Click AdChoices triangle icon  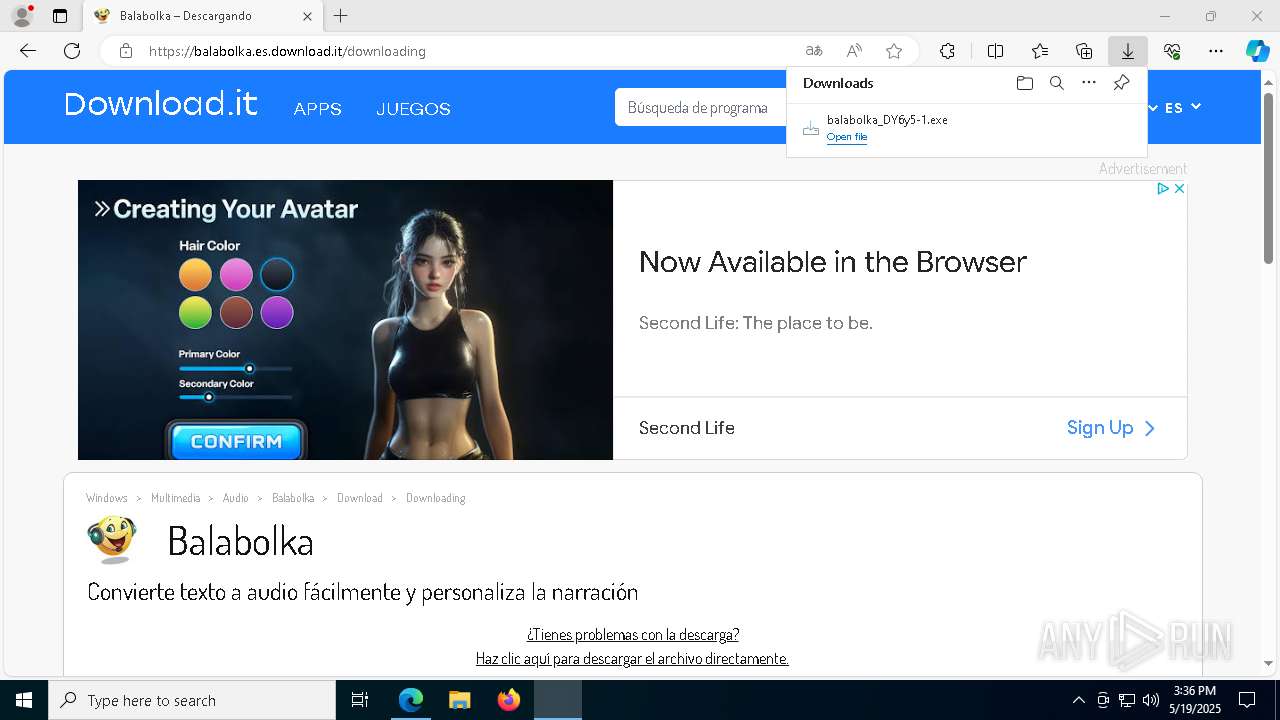pos(1163,188)
